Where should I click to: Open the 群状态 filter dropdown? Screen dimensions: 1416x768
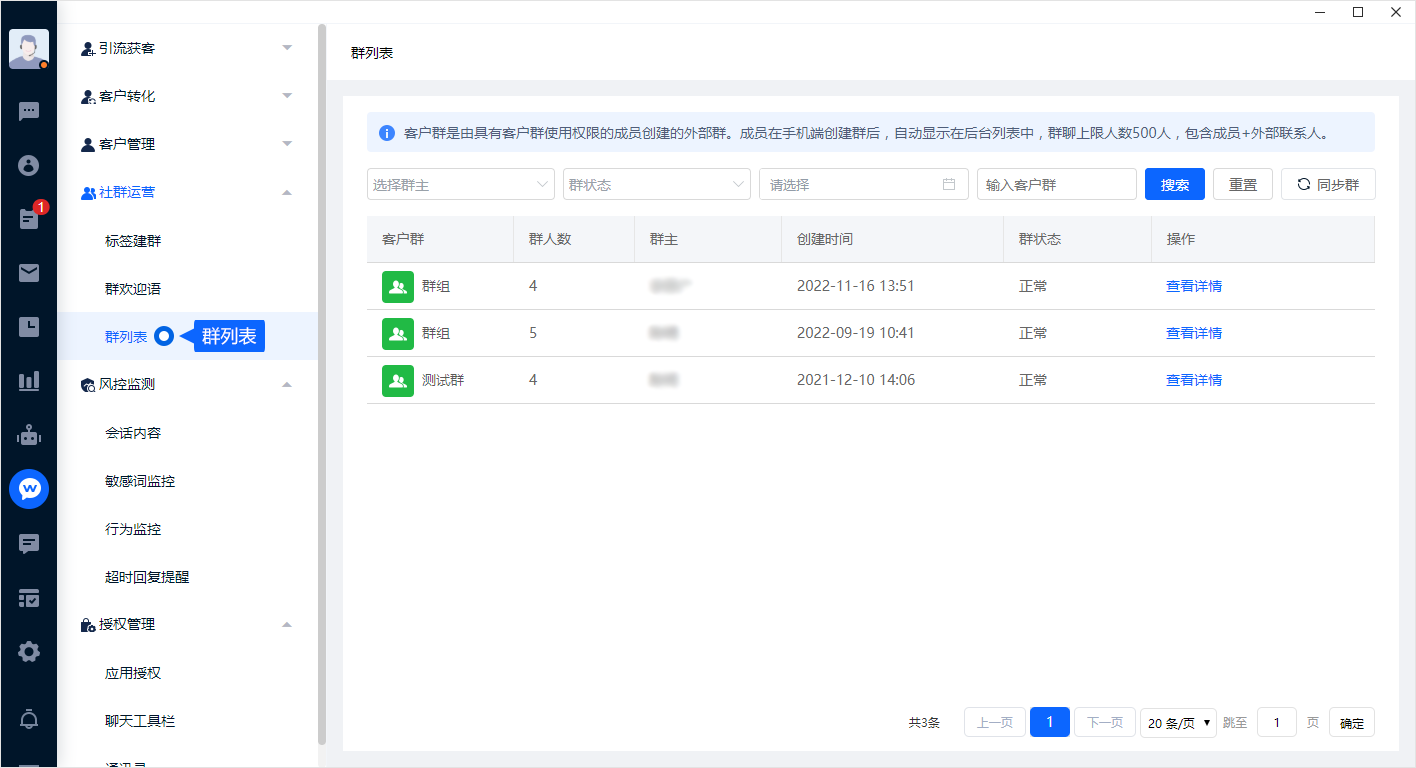click(x=656, y=184)
